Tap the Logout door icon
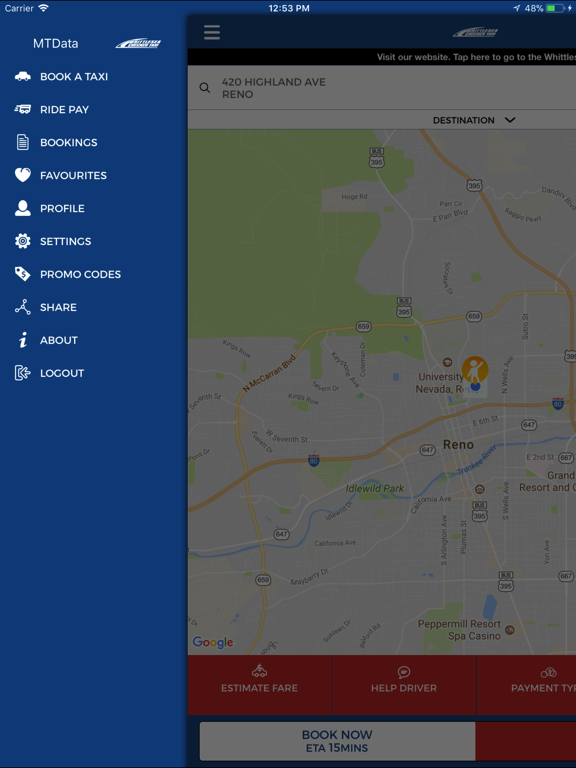 tap(23, 373)
